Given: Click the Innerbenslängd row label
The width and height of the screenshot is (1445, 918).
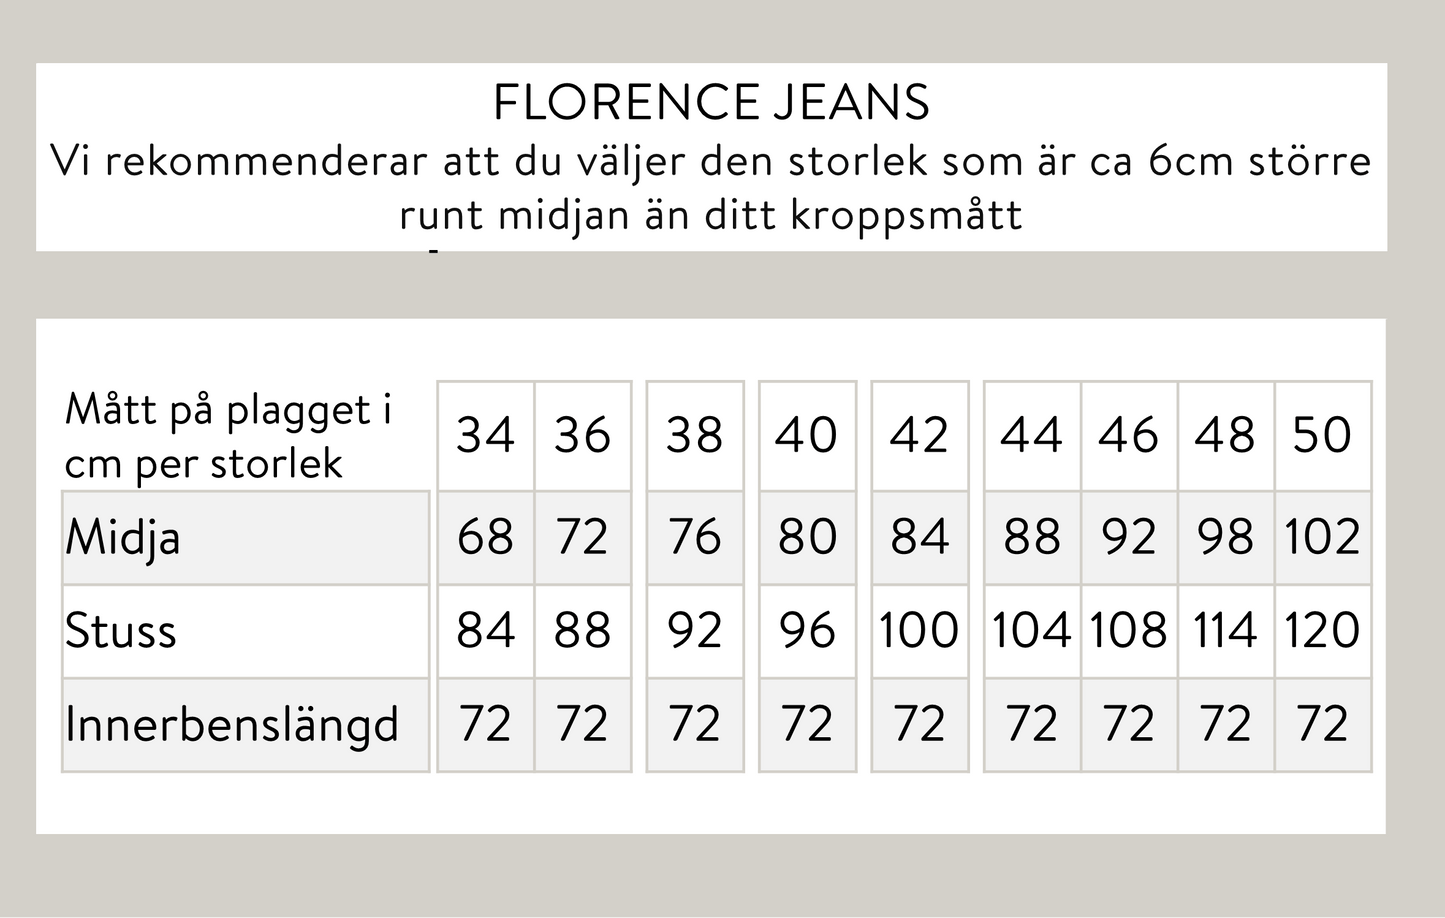Looking at the screenshot, I should click(x=231, y=724).
